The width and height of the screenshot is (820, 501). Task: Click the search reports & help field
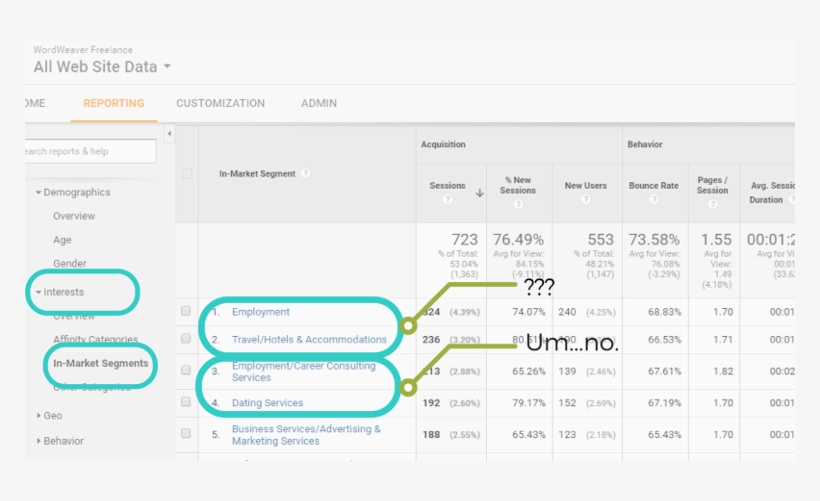pos(90,151)
